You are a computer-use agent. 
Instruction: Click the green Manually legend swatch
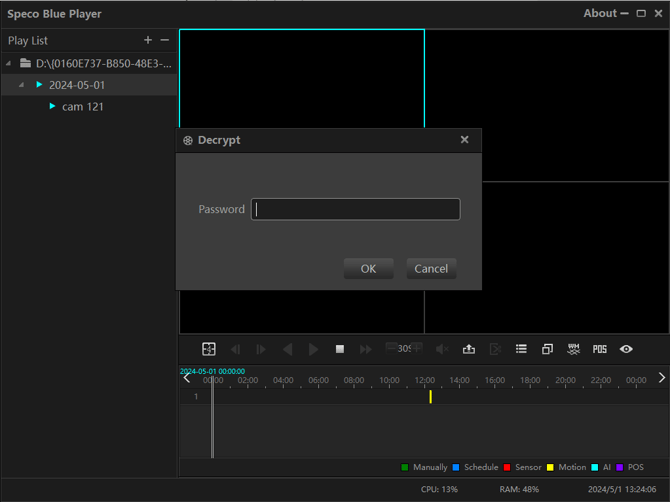405,467
